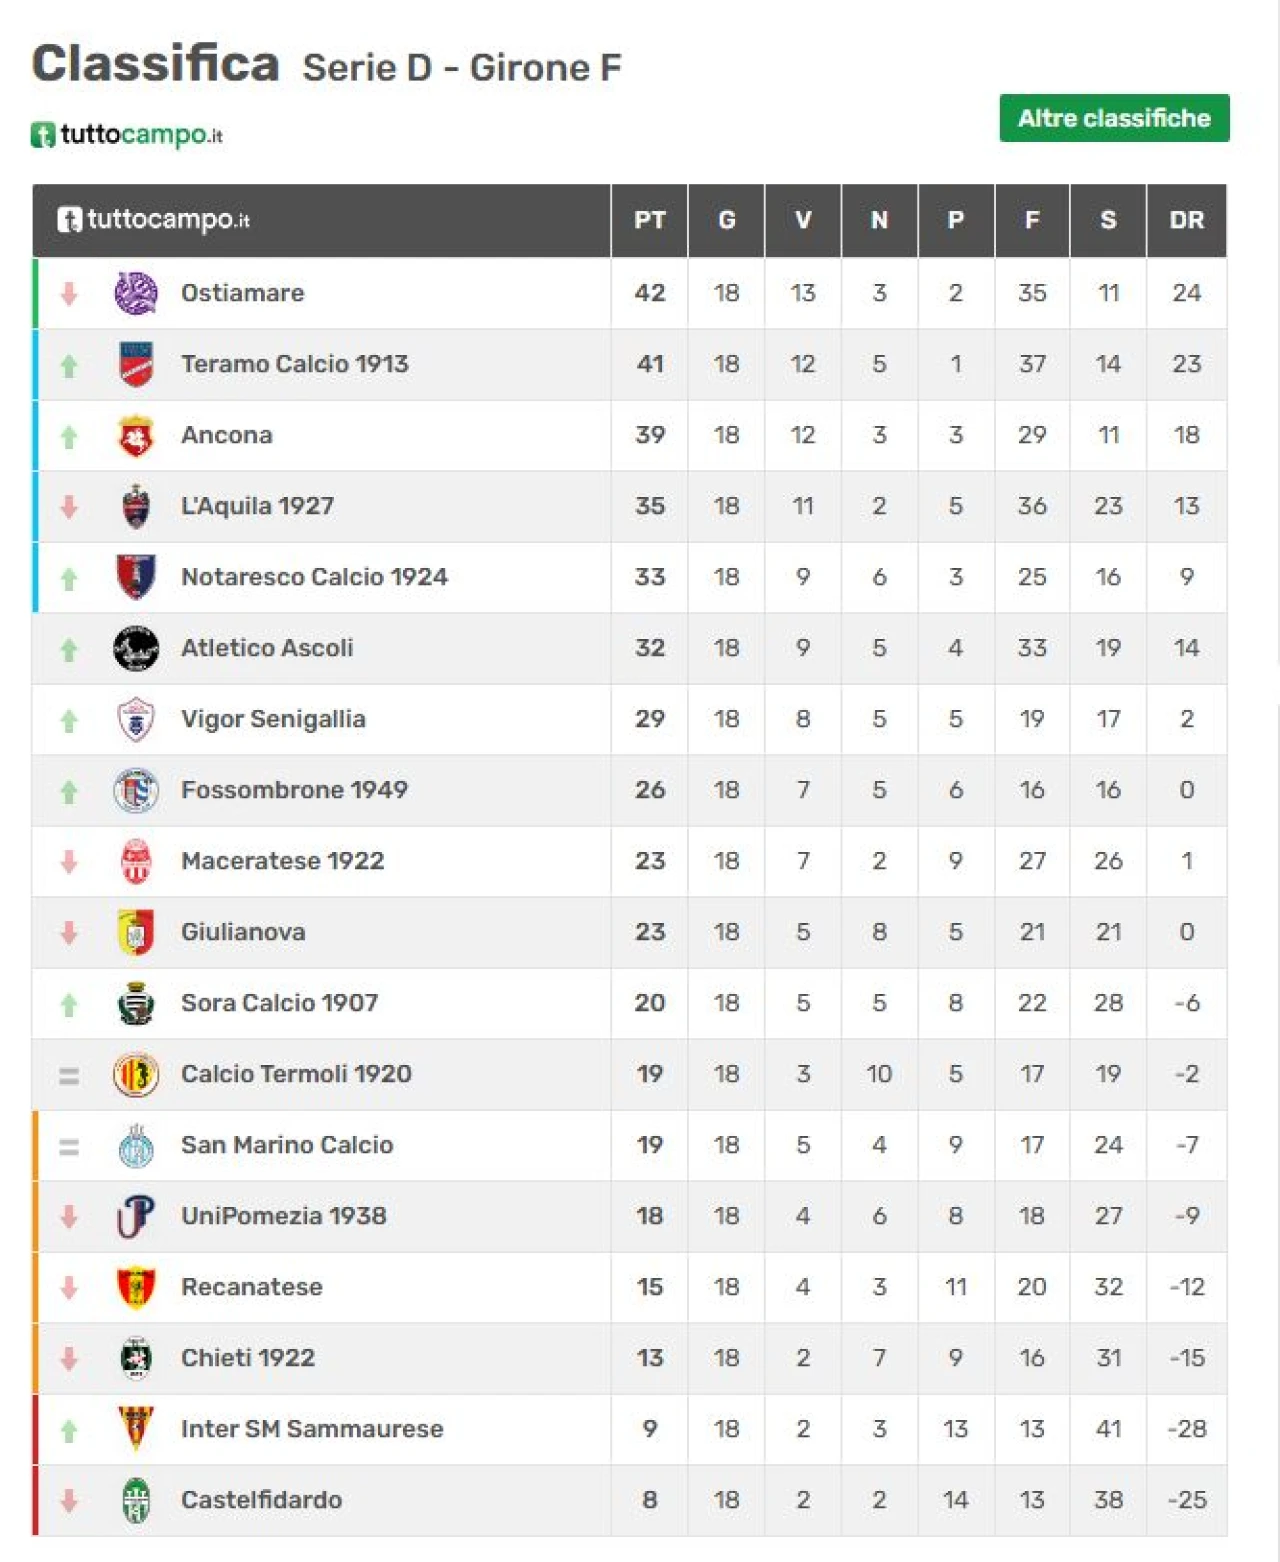Open the Notaresco Calcio 1924 team link
The height and width of the screenshot is (1562, 1280).
314,577
